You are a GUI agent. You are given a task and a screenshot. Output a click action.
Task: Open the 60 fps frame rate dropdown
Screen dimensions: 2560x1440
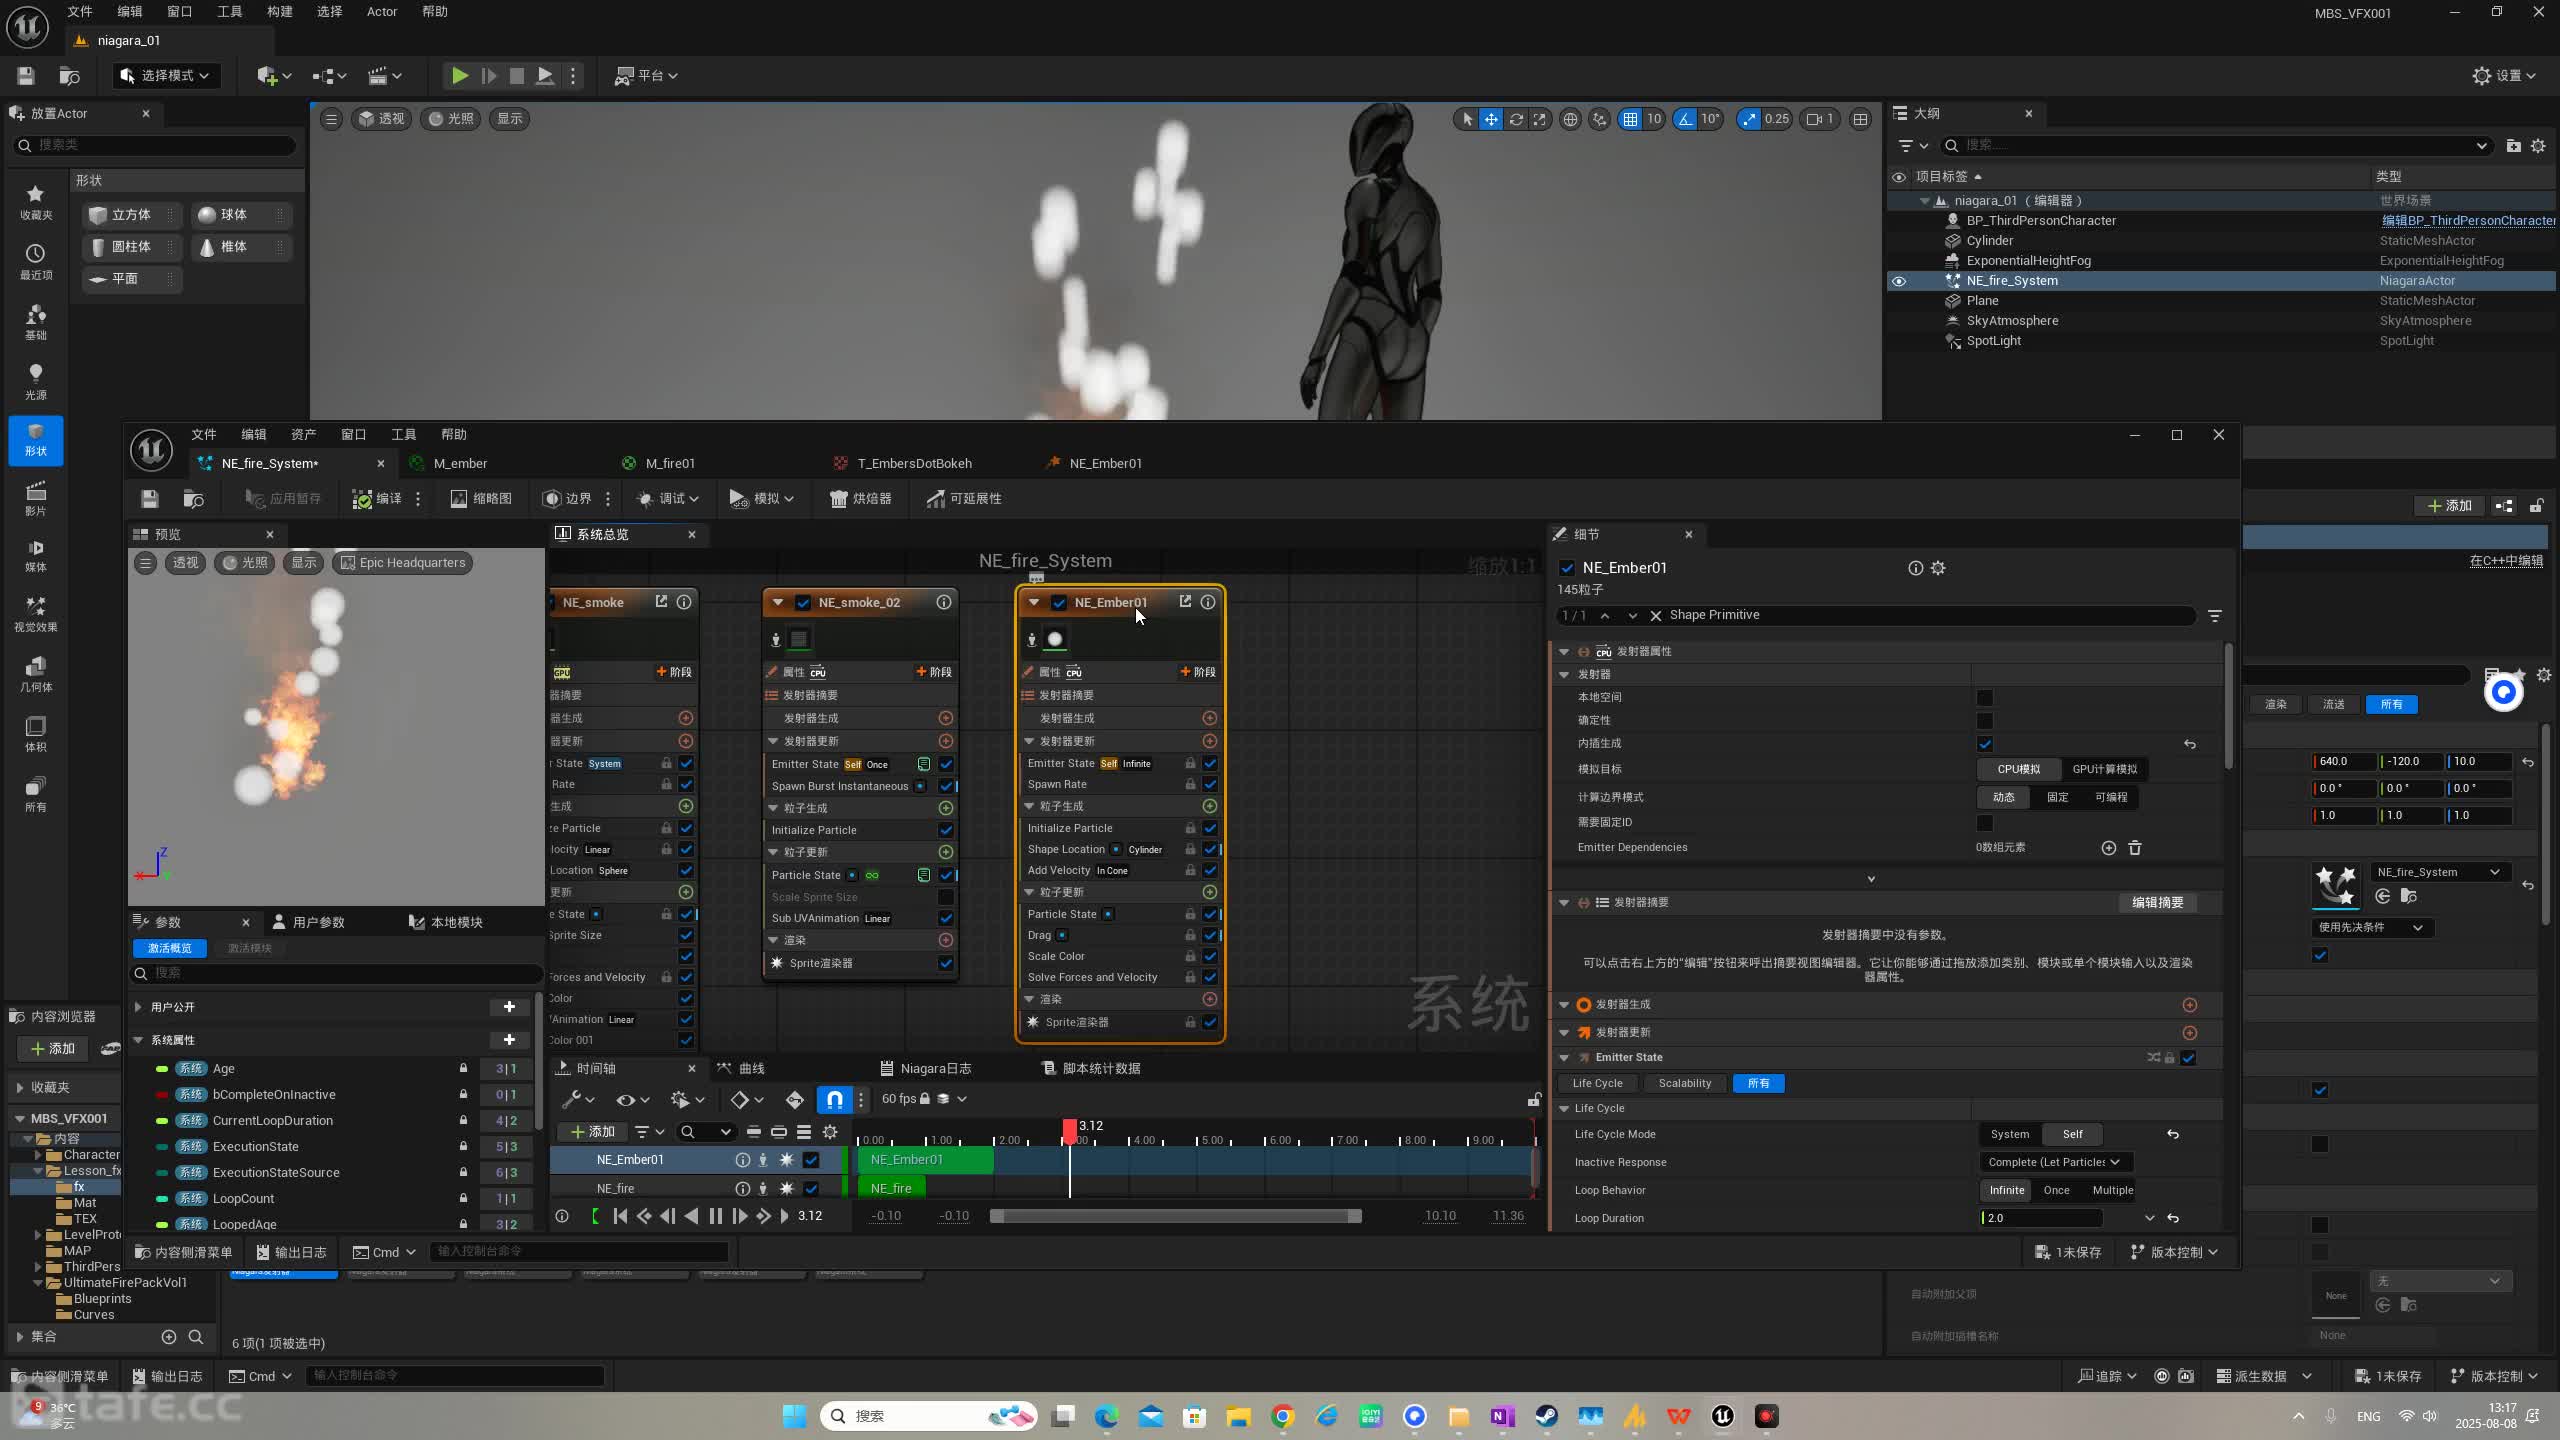(924, 1099)
